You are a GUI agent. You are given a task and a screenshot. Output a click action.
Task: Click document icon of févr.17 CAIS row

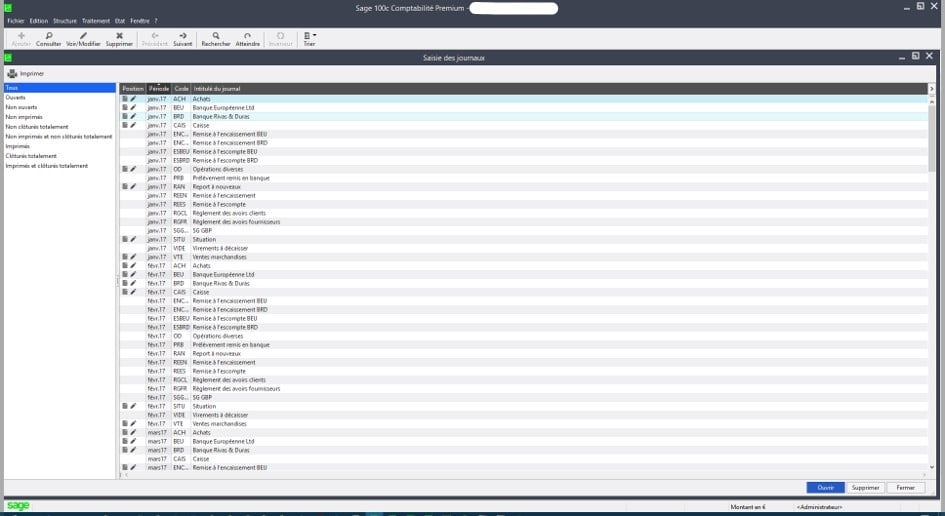[125, 292]
